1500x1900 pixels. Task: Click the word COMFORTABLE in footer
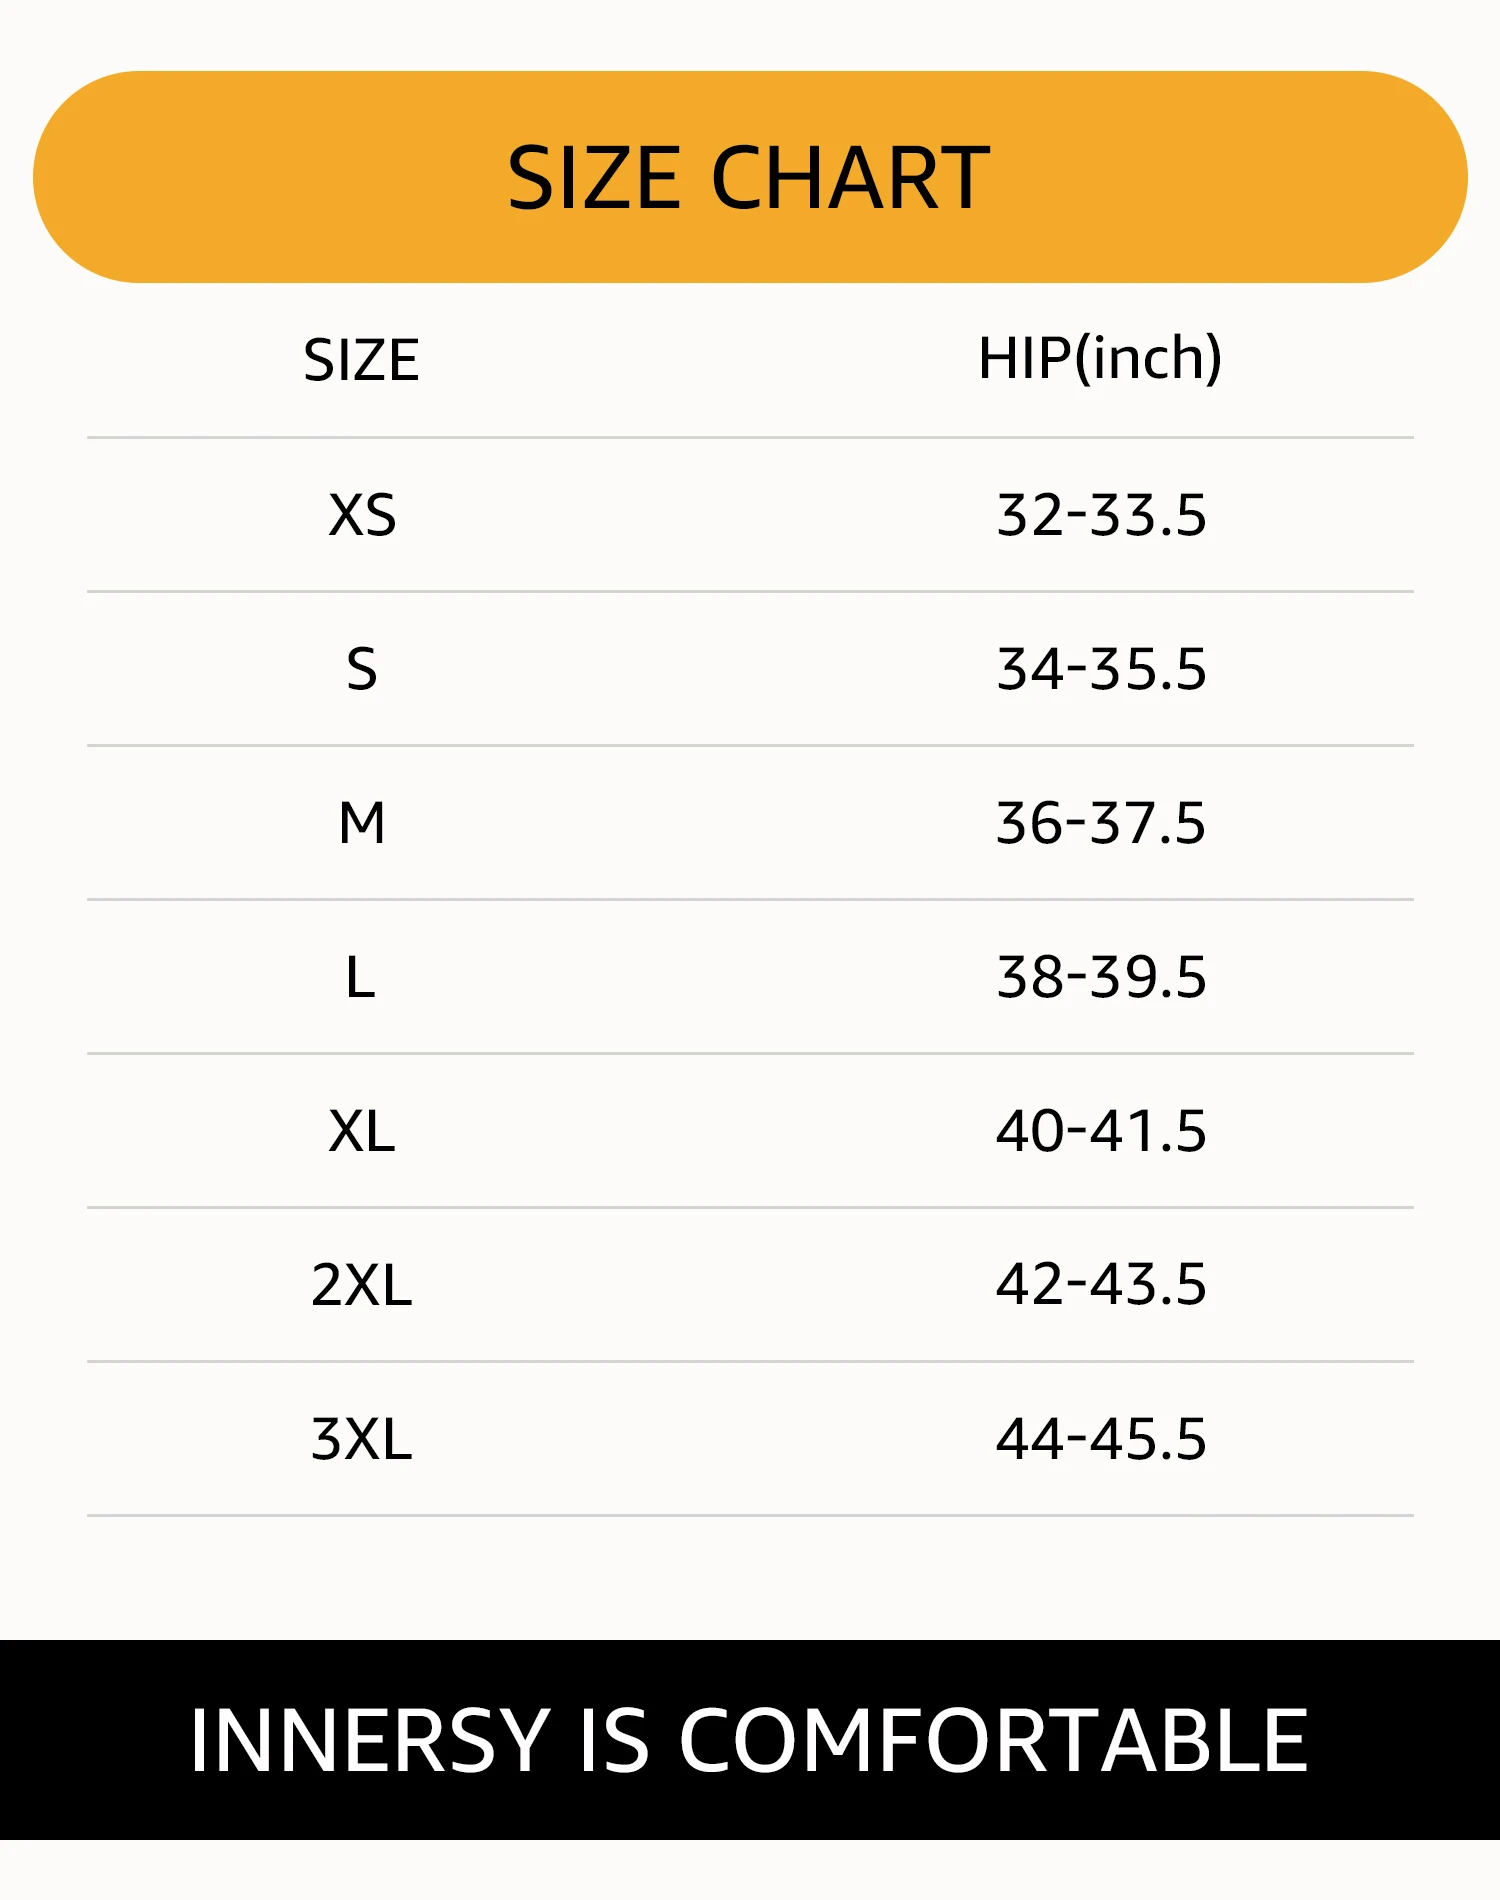tap(994, 1741)
